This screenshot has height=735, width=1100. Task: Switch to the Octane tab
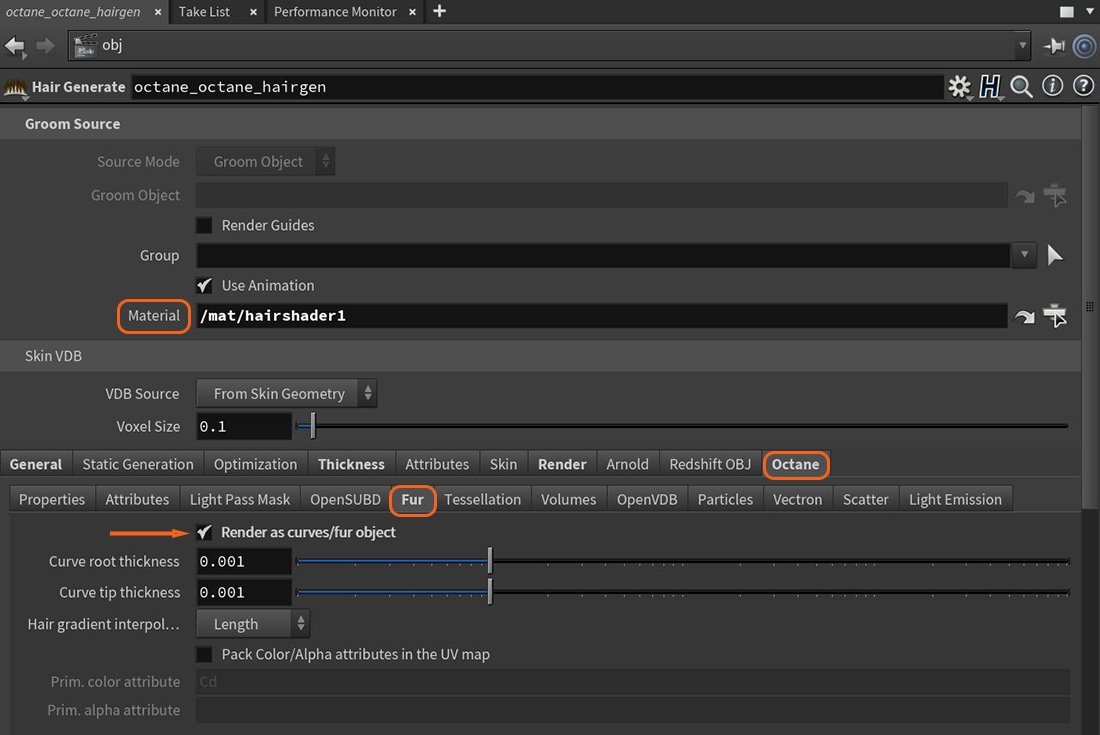pyautogui.click(x=796, y=464)
